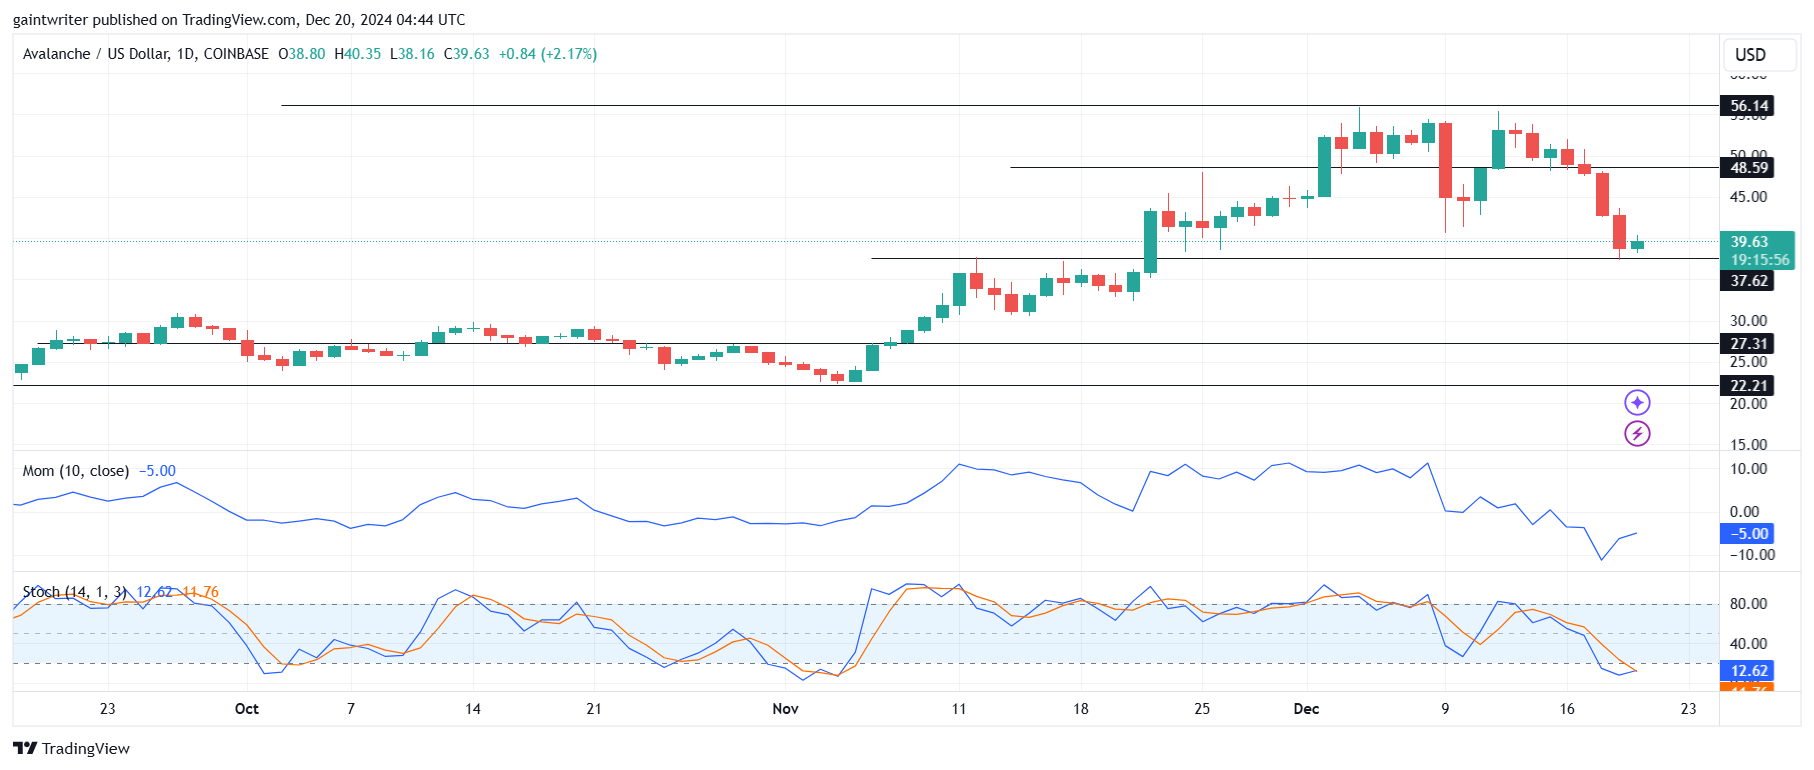Click the low value L38.16 in header

coord(413,54)
